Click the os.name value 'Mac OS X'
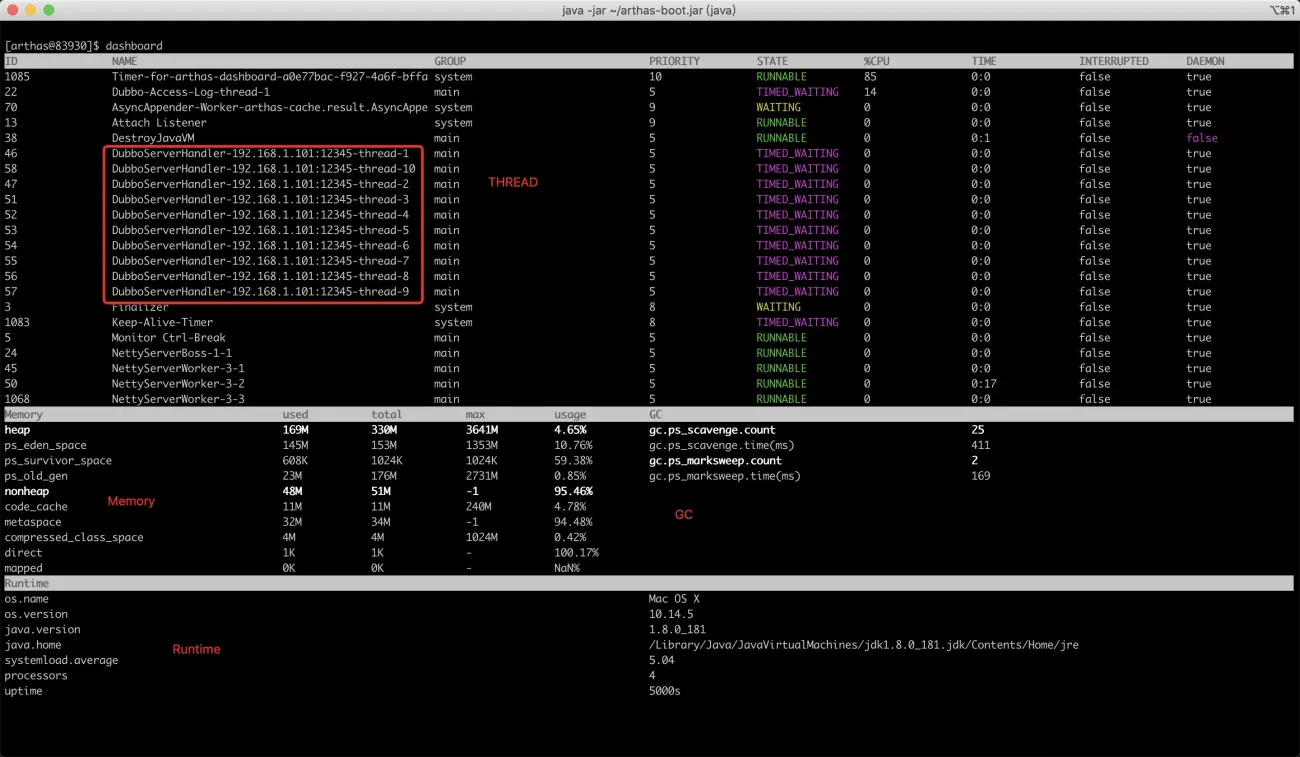Screen dimensions: 1300x757 click(x=674, y=599)
